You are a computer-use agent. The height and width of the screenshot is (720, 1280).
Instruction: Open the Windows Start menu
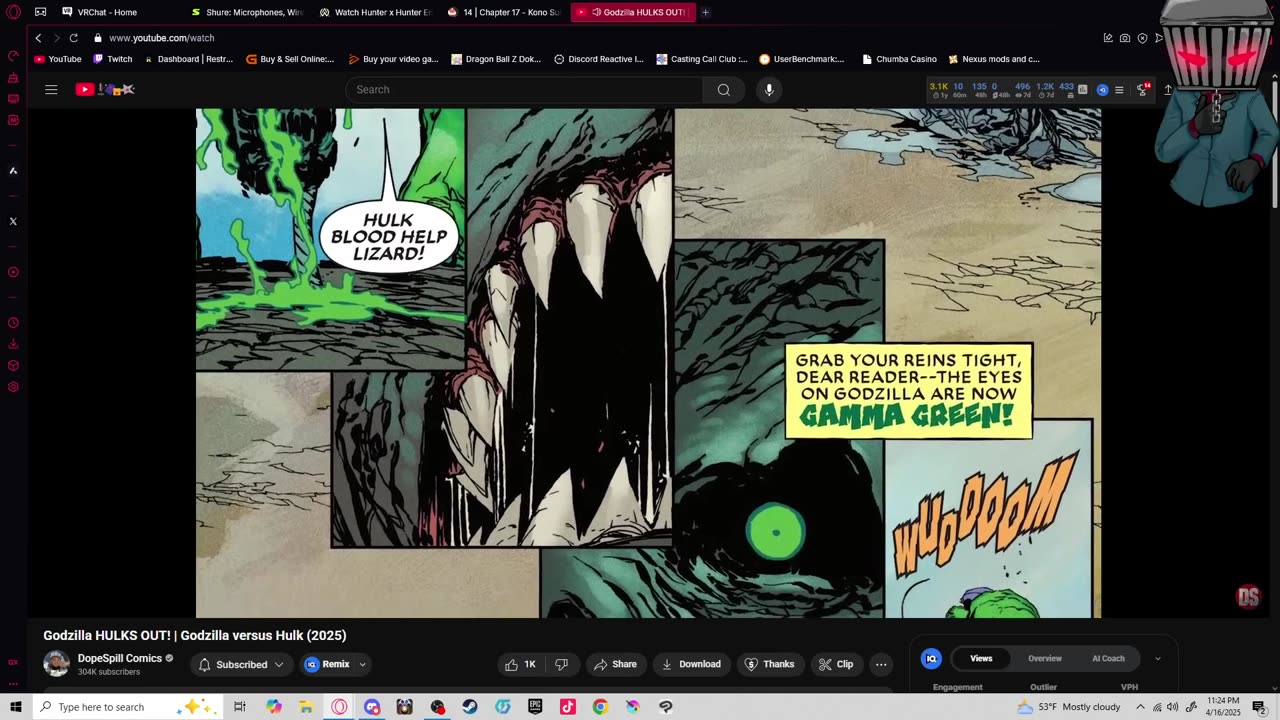pyautogui.click(x=15, y=707)
